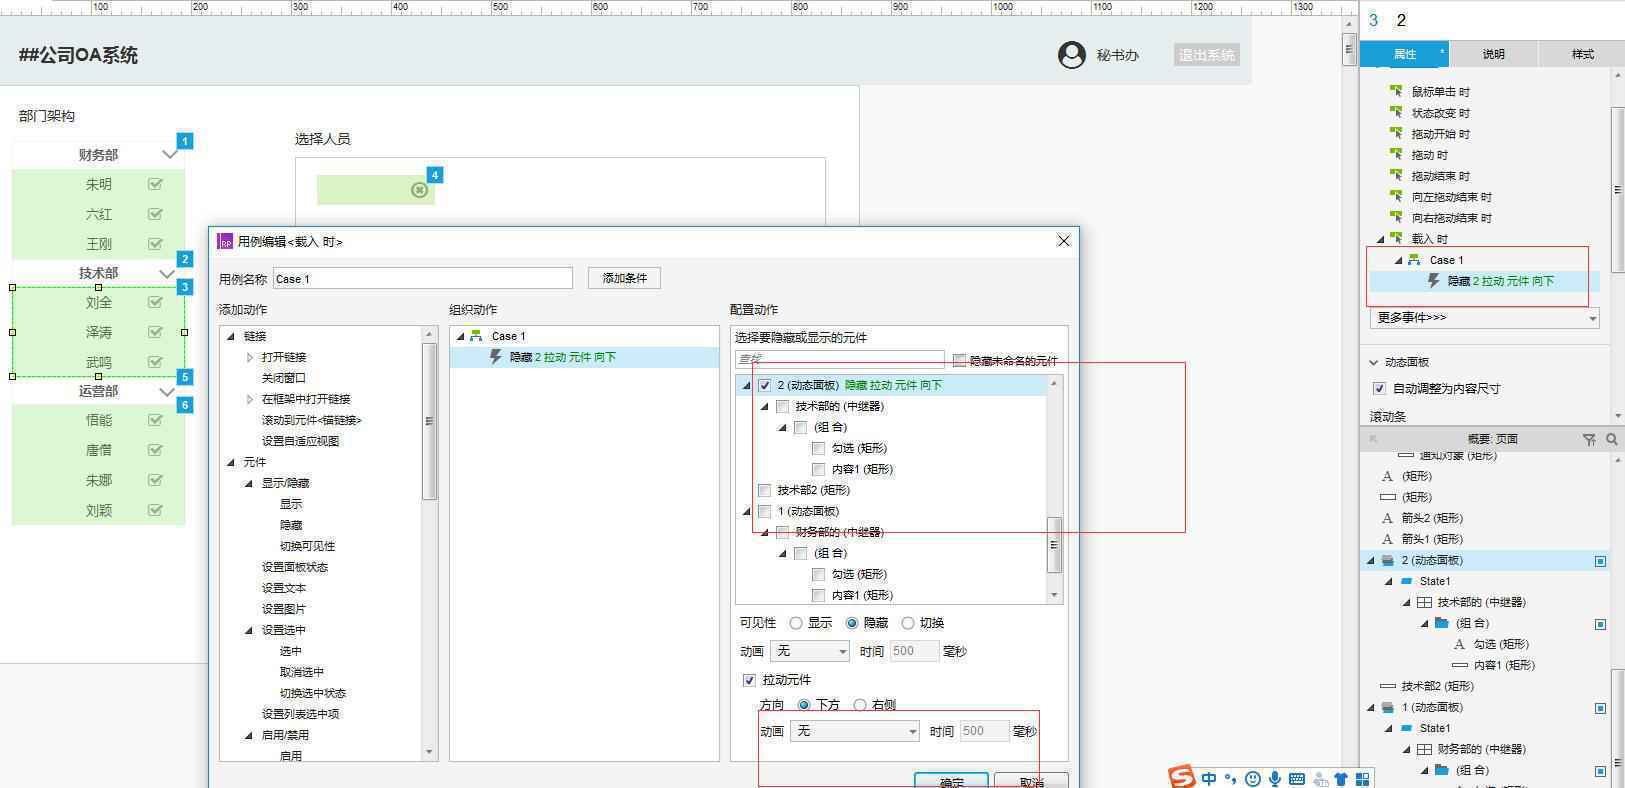Click the 配置动作 widget tree scrollbar thumb
Viewport: 1625px width, 788px height.
tap(1054, 545)
